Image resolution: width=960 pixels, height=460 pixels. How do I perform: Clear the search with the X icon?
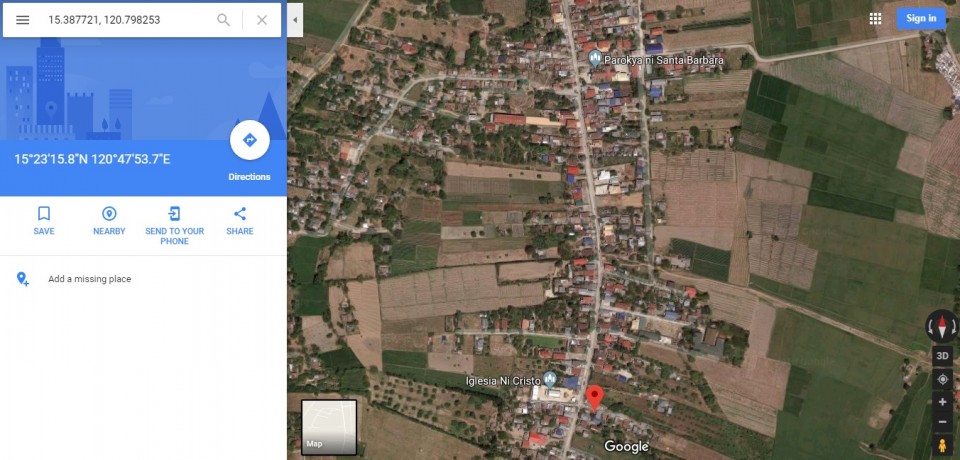click(262, 20)
